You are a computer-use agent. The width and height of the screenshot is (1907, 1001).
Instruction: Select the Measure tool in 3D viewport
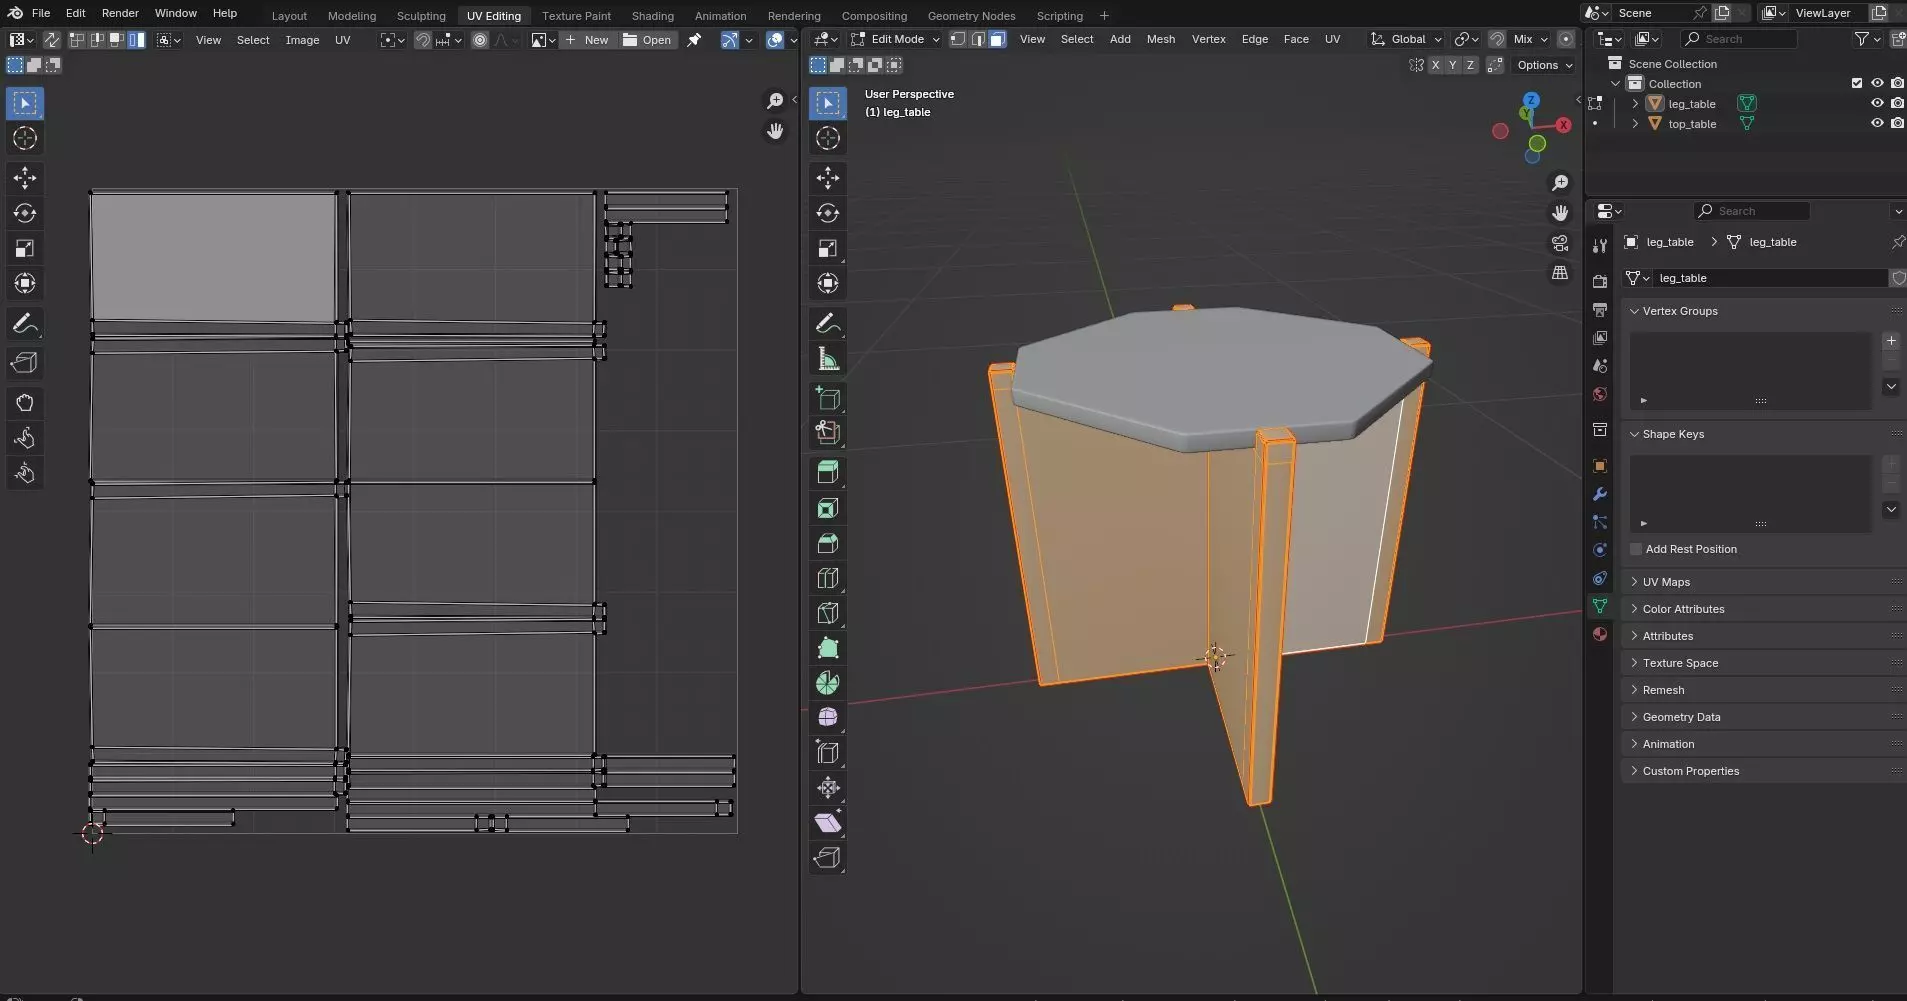[x=828, y=359]
